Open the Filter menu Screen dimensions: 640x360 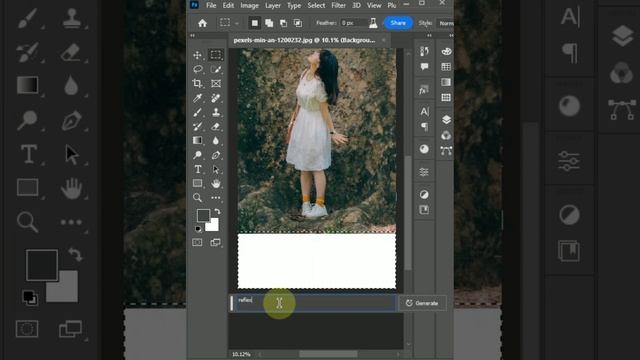338,5
